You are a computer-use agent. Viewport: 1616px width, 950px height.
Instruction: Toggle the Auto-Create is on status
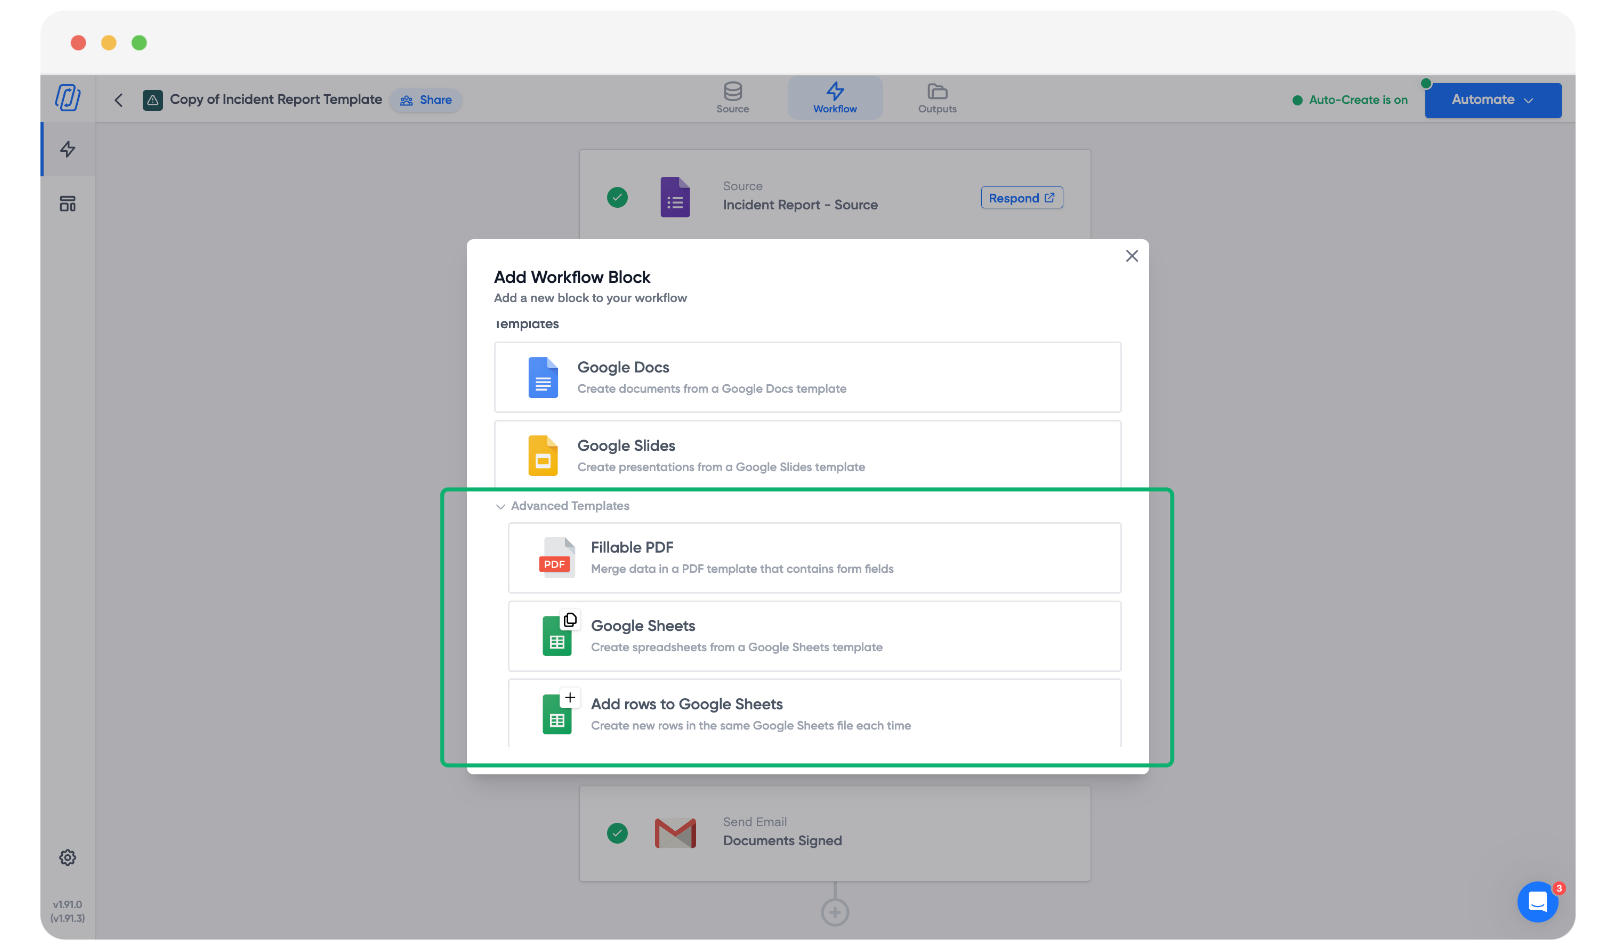click(x=1350, y=100)
